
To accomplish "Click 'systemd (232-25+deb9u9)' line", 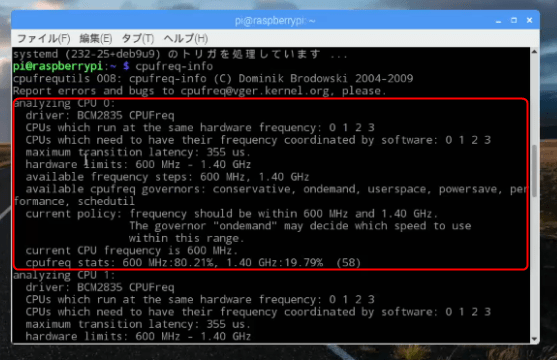I will click(180, 54).
